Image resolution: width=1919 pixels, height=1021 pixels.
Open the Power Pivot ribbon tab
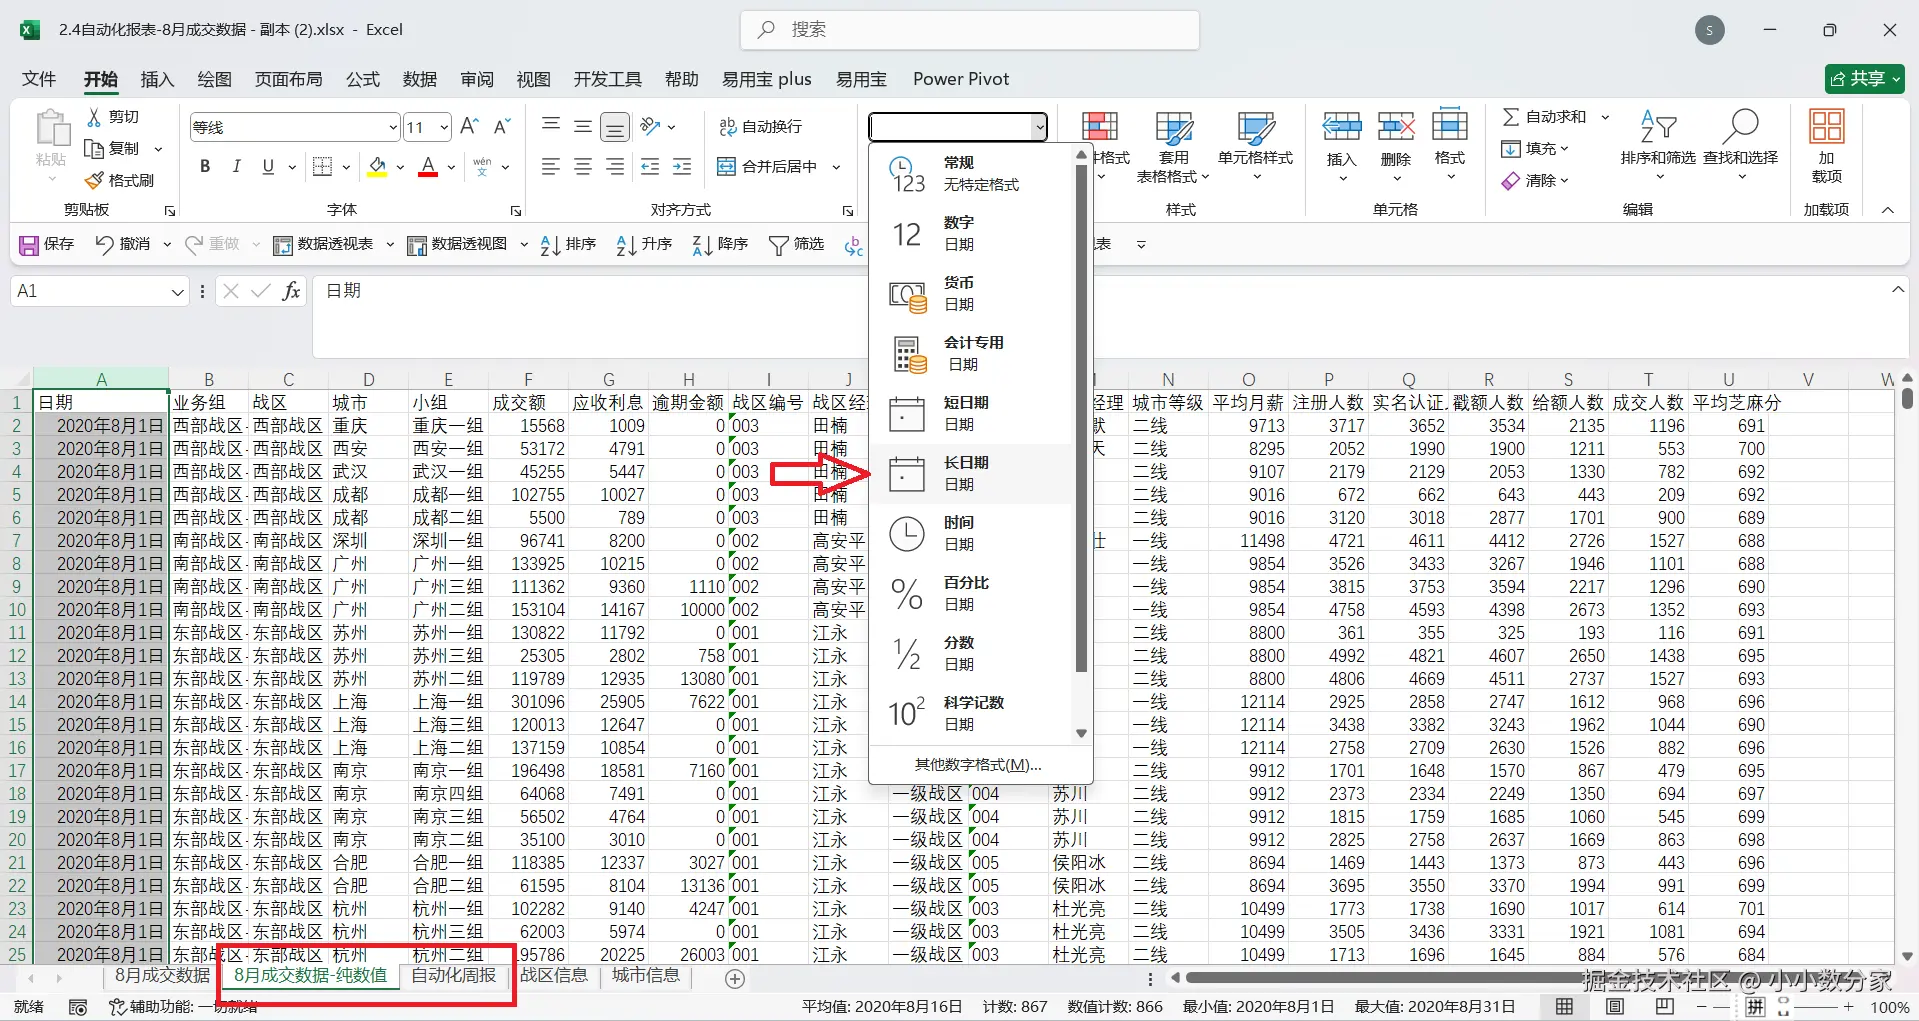[961, 79]
